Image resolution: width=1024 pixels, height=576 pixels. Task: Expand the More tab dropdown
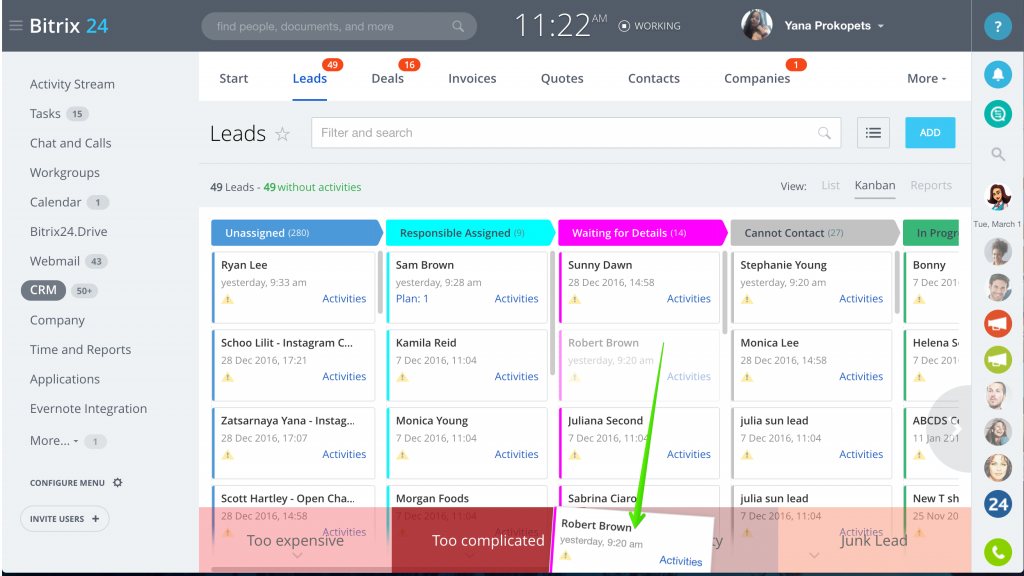pyautogui.click(x=926, y=78)
